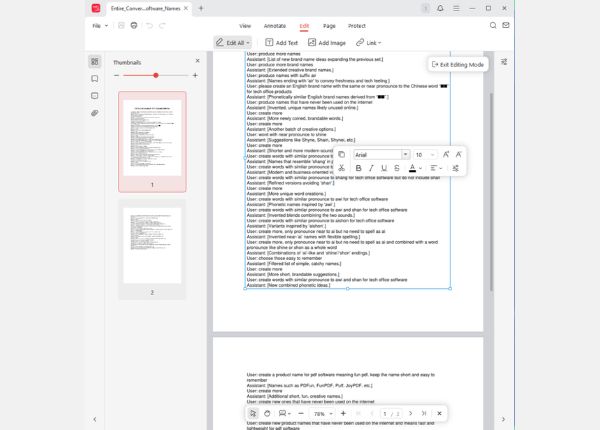Choose the hand pan tool
600x430 pixels.
click(267, 413)
